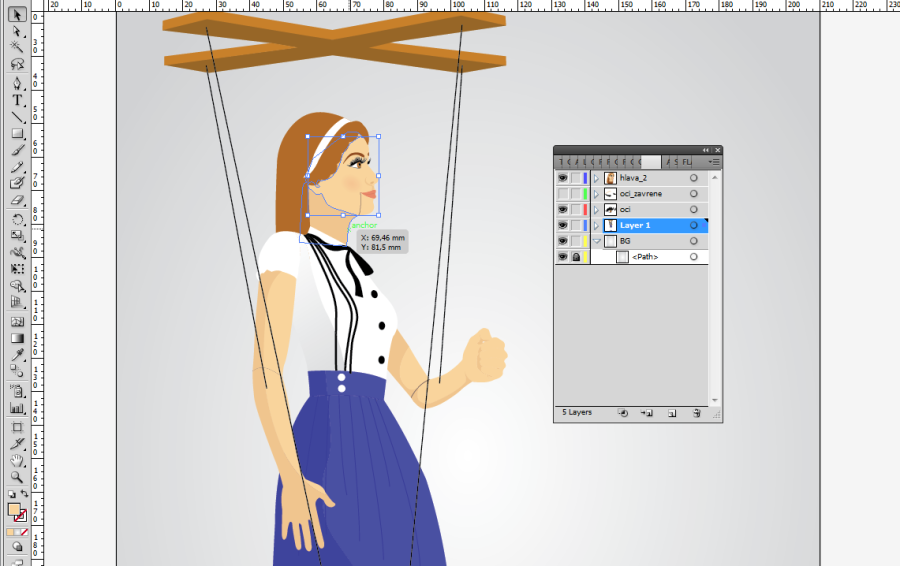The width and height of the screenshot is (900, 566).
Task: Unlock the <Path> sublayer
Action: pyautogui.click(x=576, y=258)
